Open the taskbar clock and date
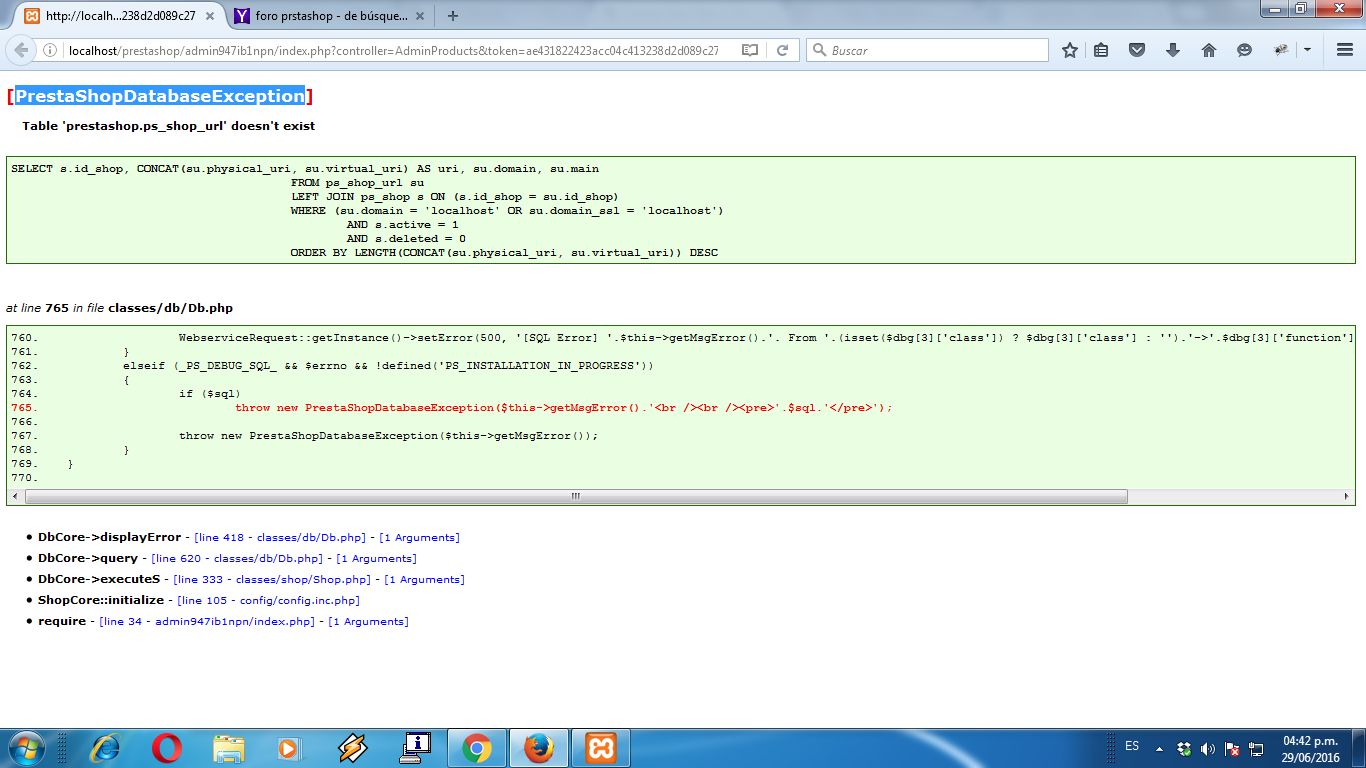Image resolution: width=1366 pixels, height=768 pixels. (x=1310, y=749)
